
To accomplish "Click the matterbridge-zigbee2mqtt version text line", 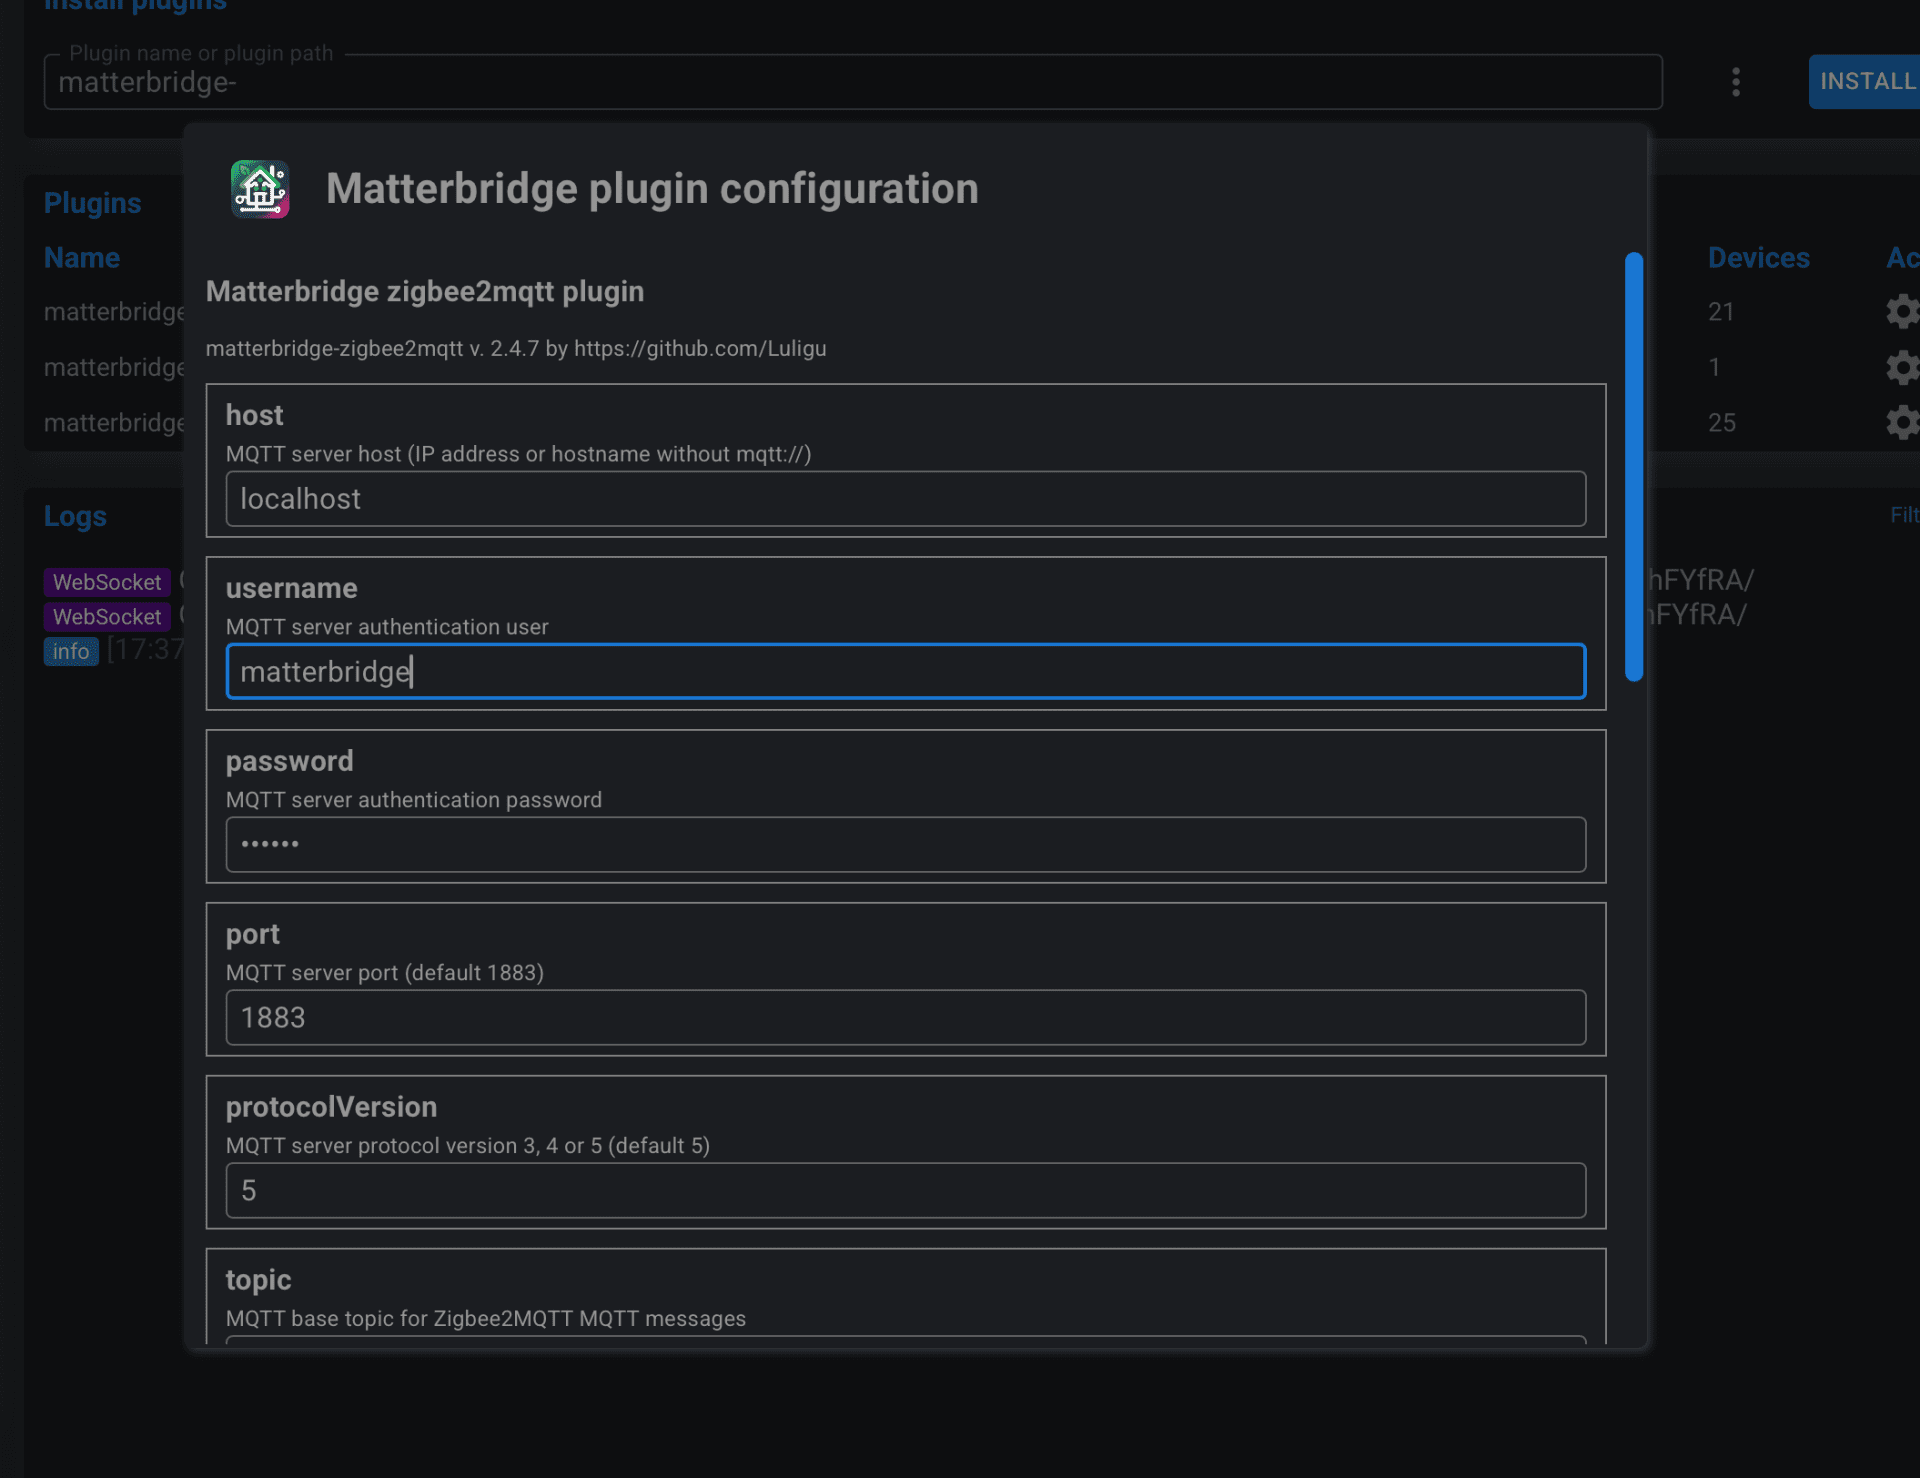I will (516, 349).
